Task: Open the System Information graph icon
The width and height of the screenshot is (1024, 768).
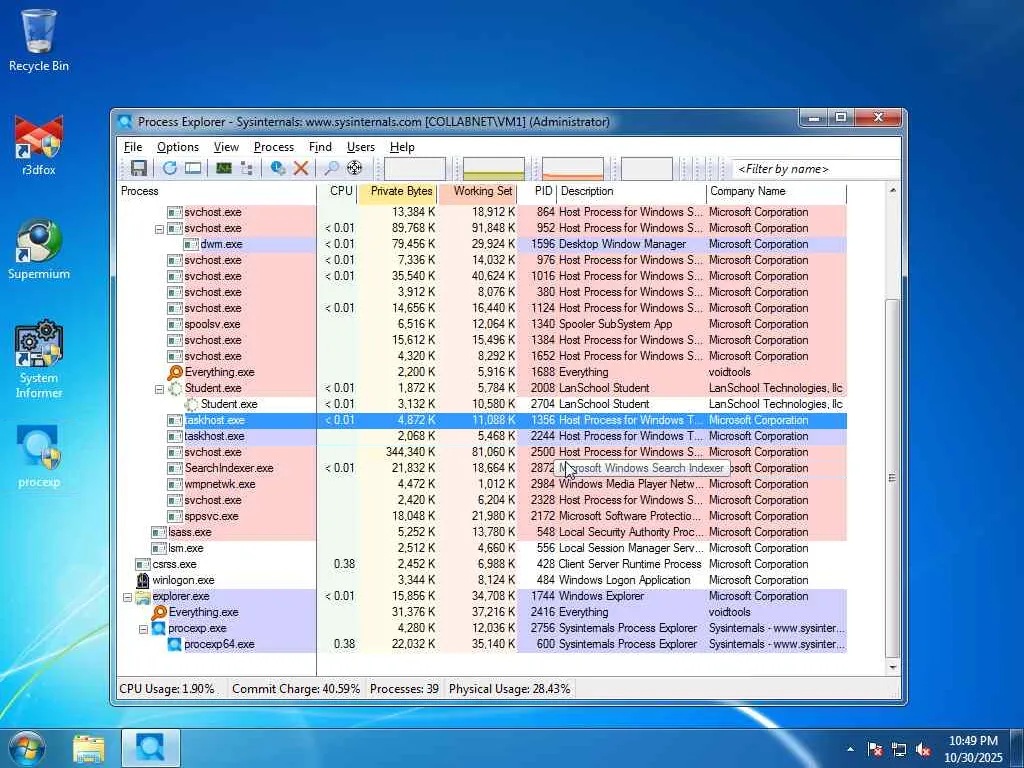Action: [x=224, y=168]
